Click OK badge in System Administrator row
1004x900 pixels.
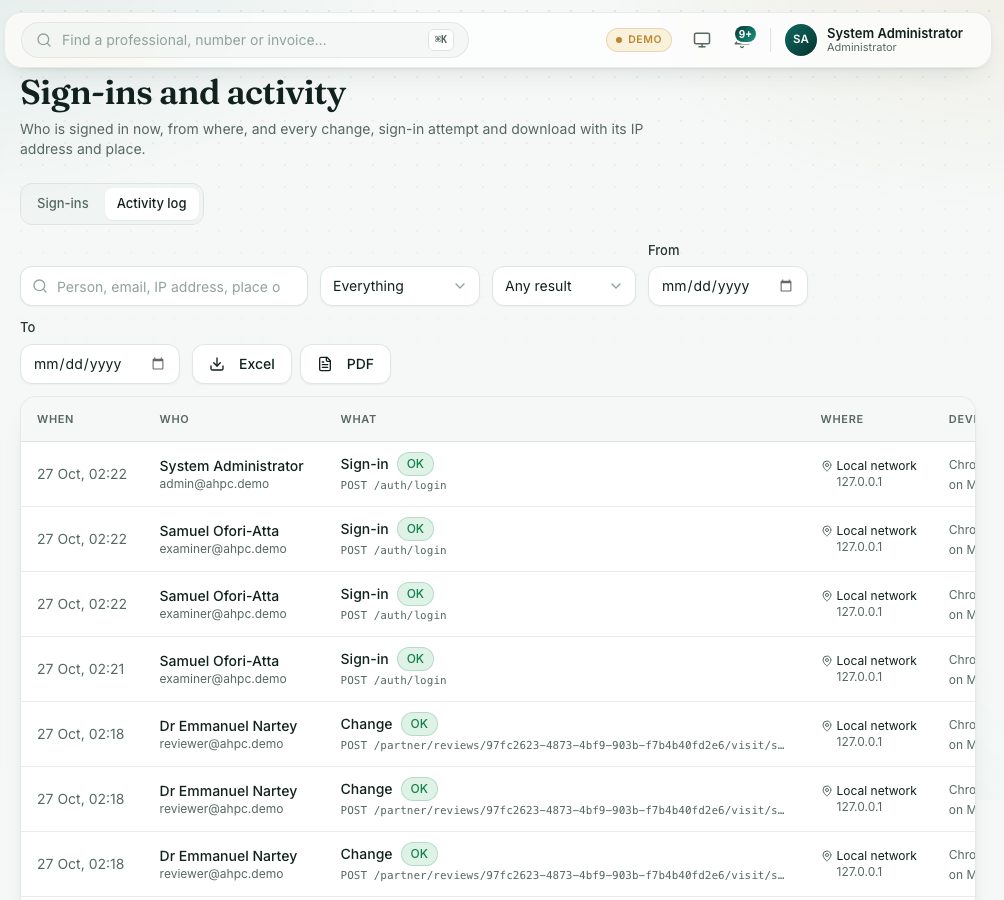click(x=415, y=464)
